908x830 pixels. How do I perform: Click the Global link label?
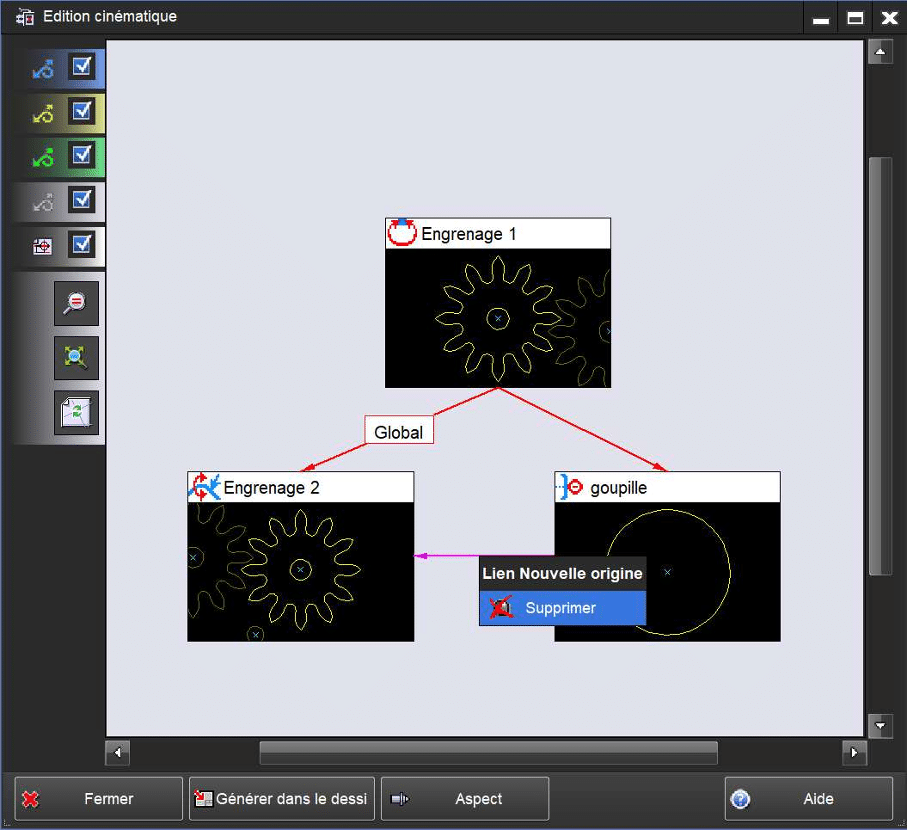tap(399, 430)
